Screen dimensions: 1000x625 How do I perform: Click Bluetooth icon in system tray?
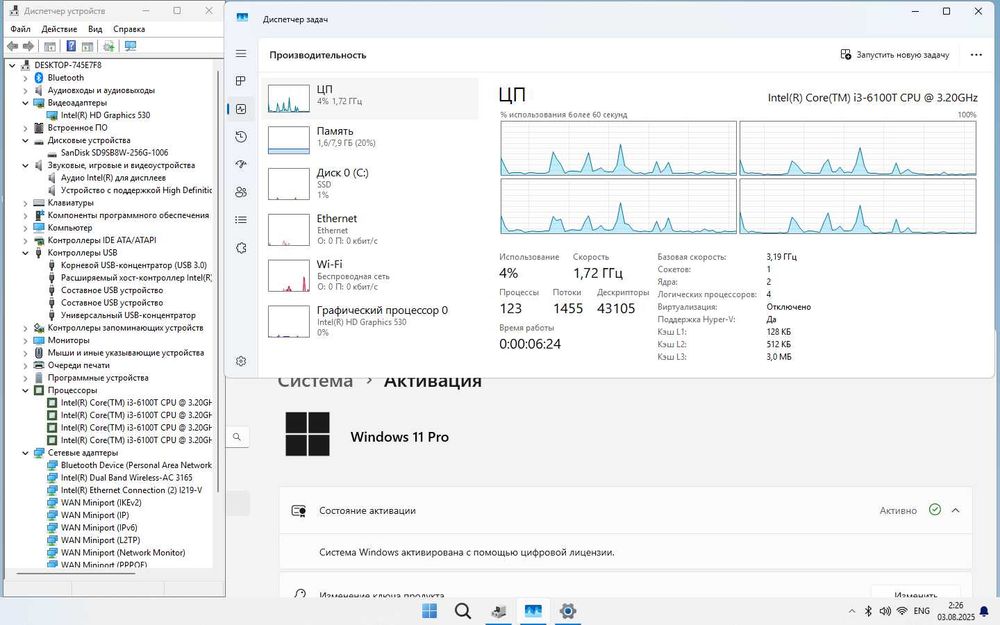tap(868, 611)
